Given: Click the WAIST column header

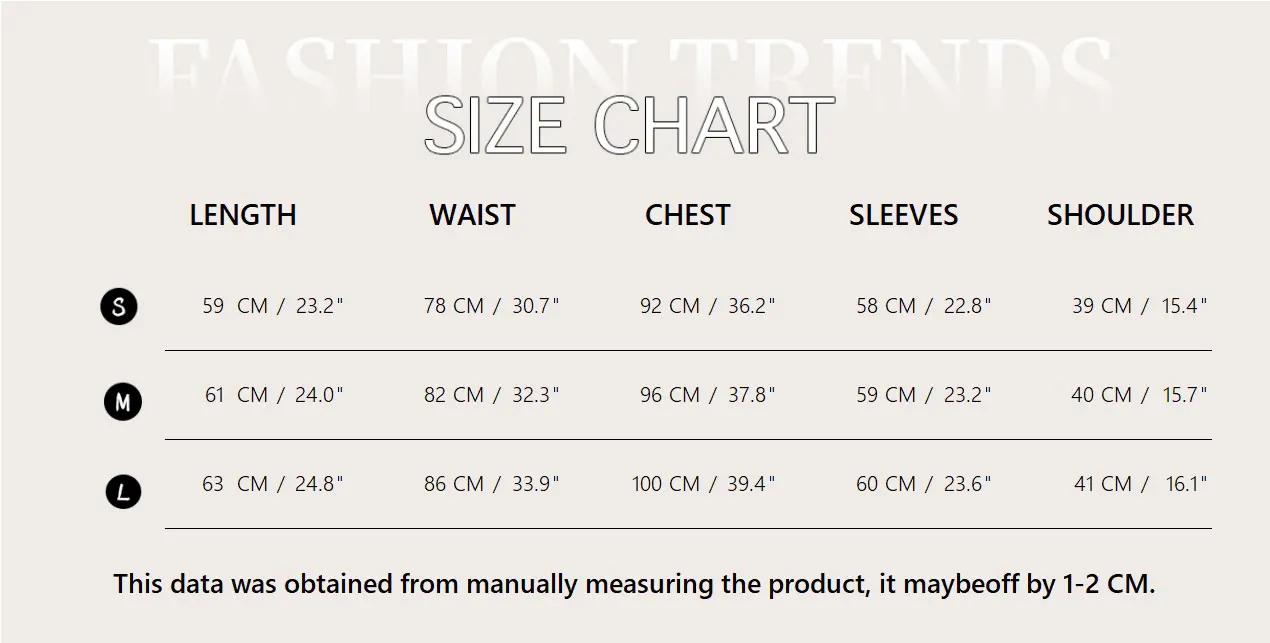Looking at the screenshot, I should pyautogui.click(x=472, y=215).
